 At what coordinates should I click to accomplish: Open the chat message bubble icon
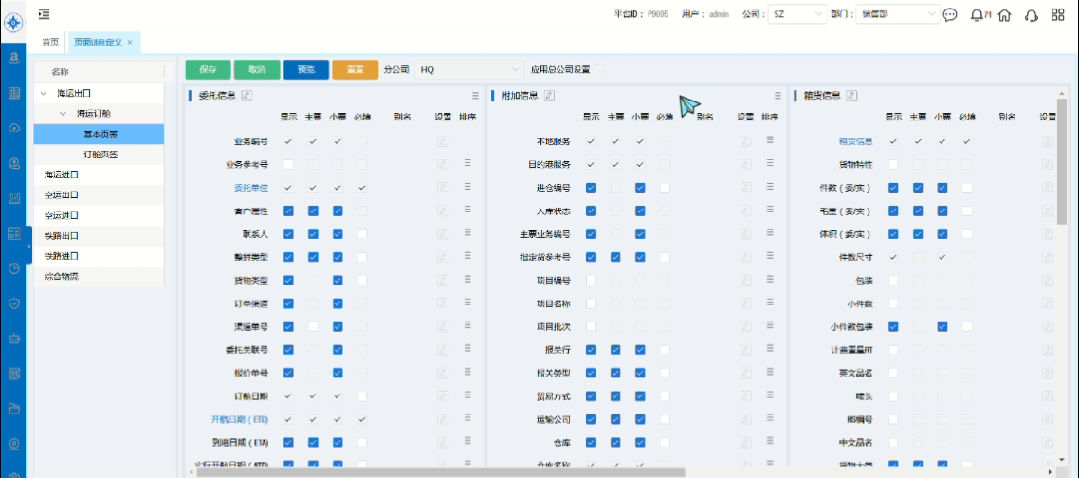(x=950, y=14)
